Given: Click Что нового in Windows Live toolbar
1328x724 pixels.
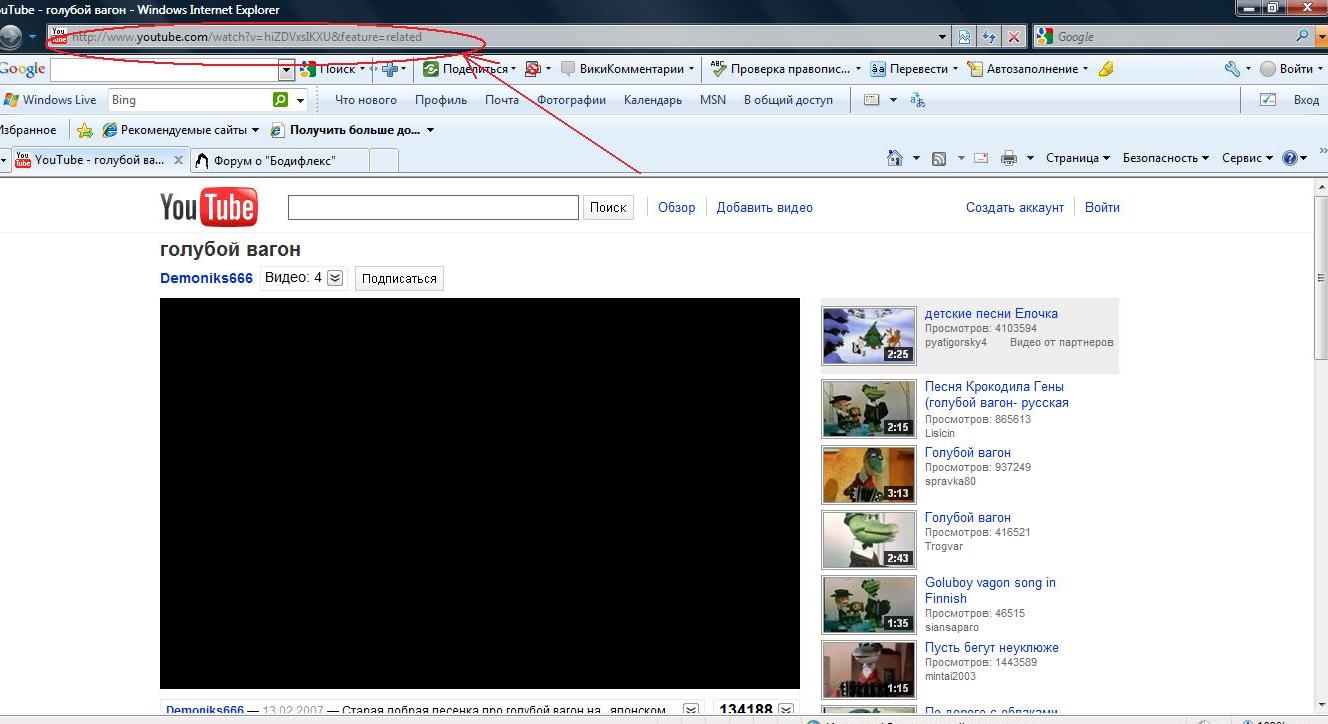Looking at the screenshot, I should pos(366,100).
